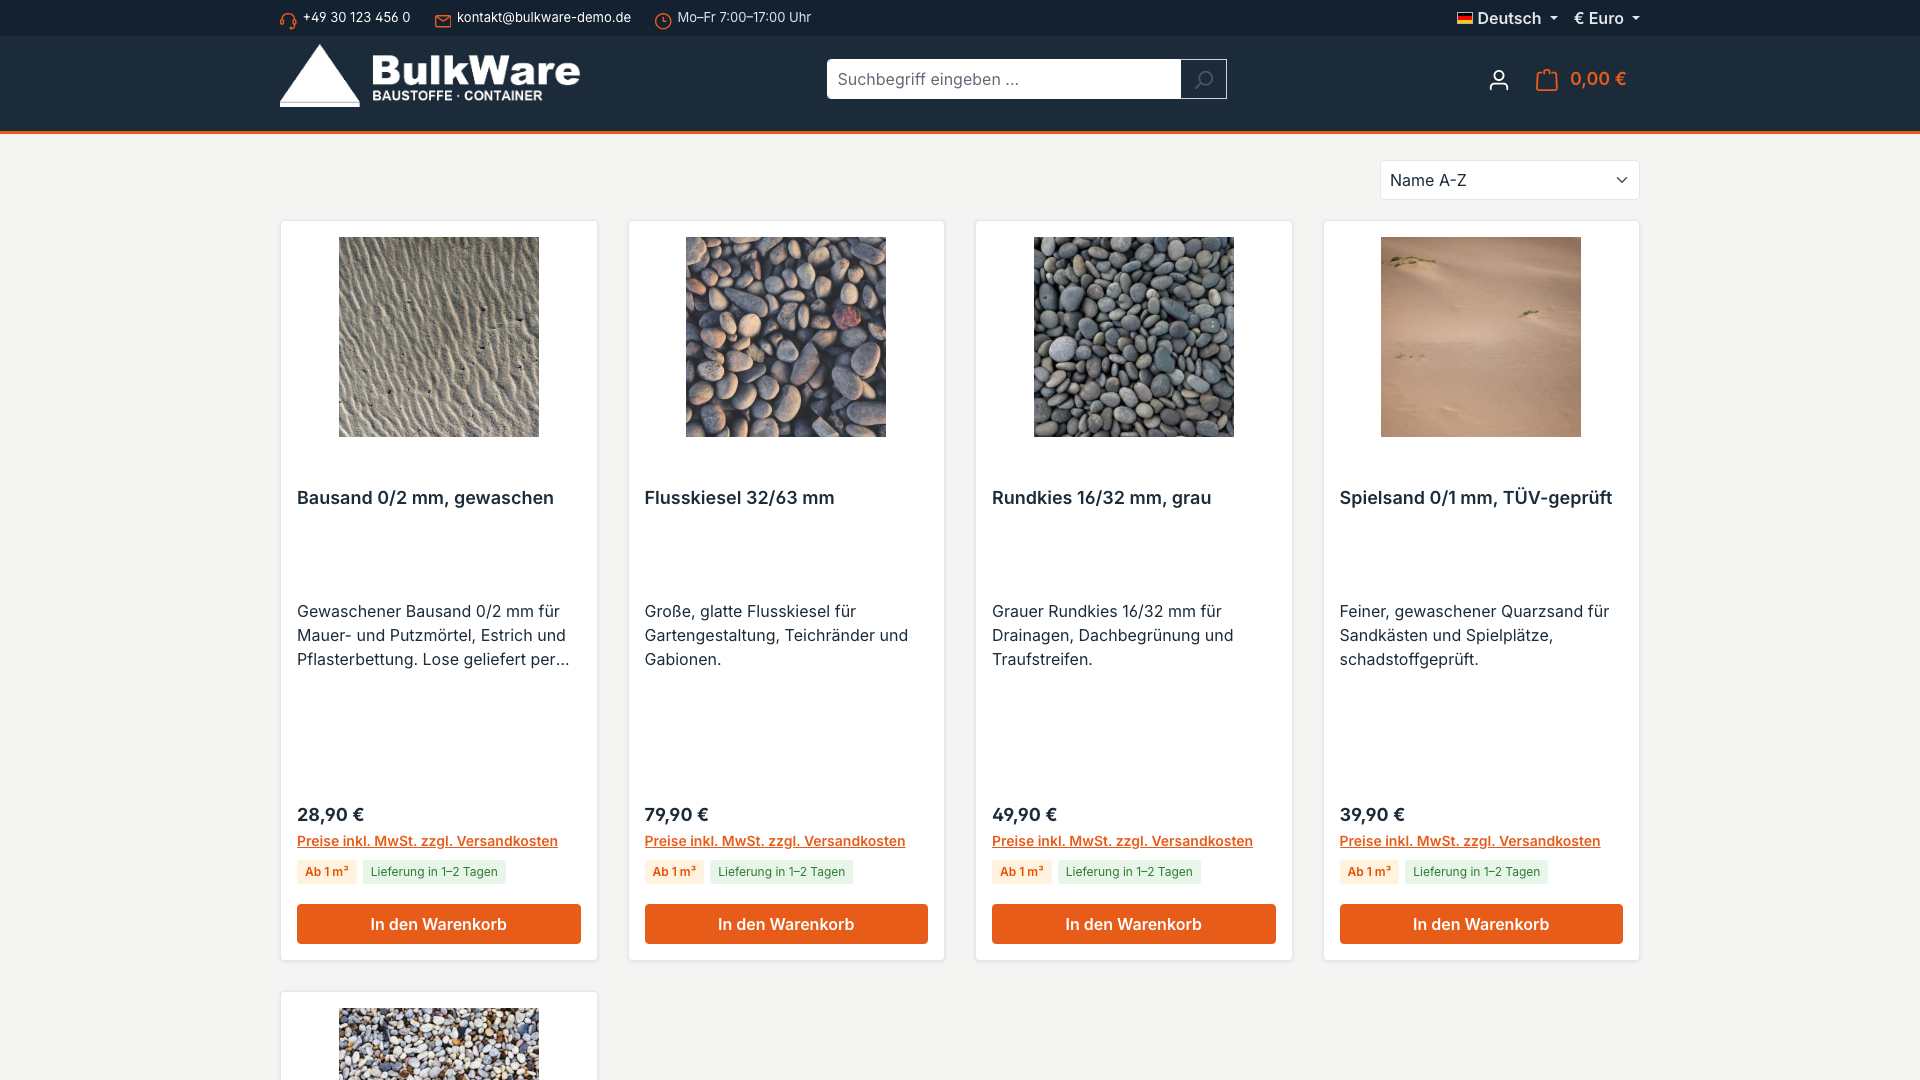Click Versandkosten link under 39,90 € price
Screen dimensions: 1920x1080
(x=1470, y=841)
